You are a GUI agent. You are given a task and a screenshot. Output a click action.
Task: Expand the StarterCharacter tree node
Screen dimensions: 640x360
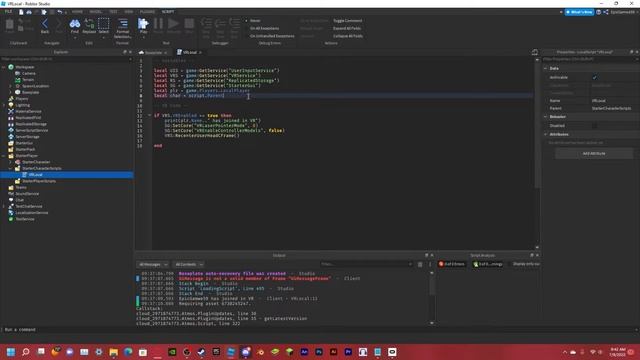(x=11, y=162)
